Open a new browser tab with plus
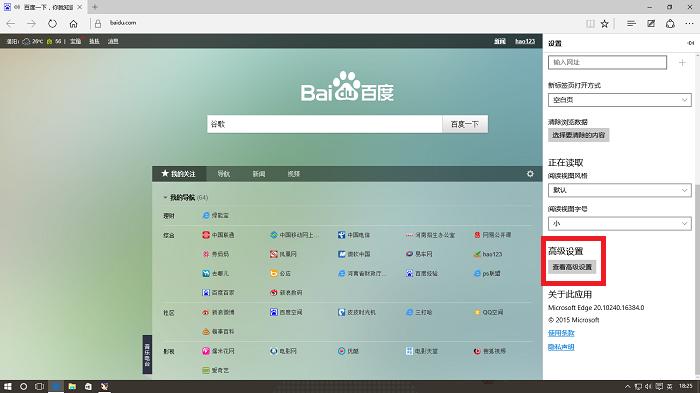This screenshot has width=700, height=393. point(95,7)
